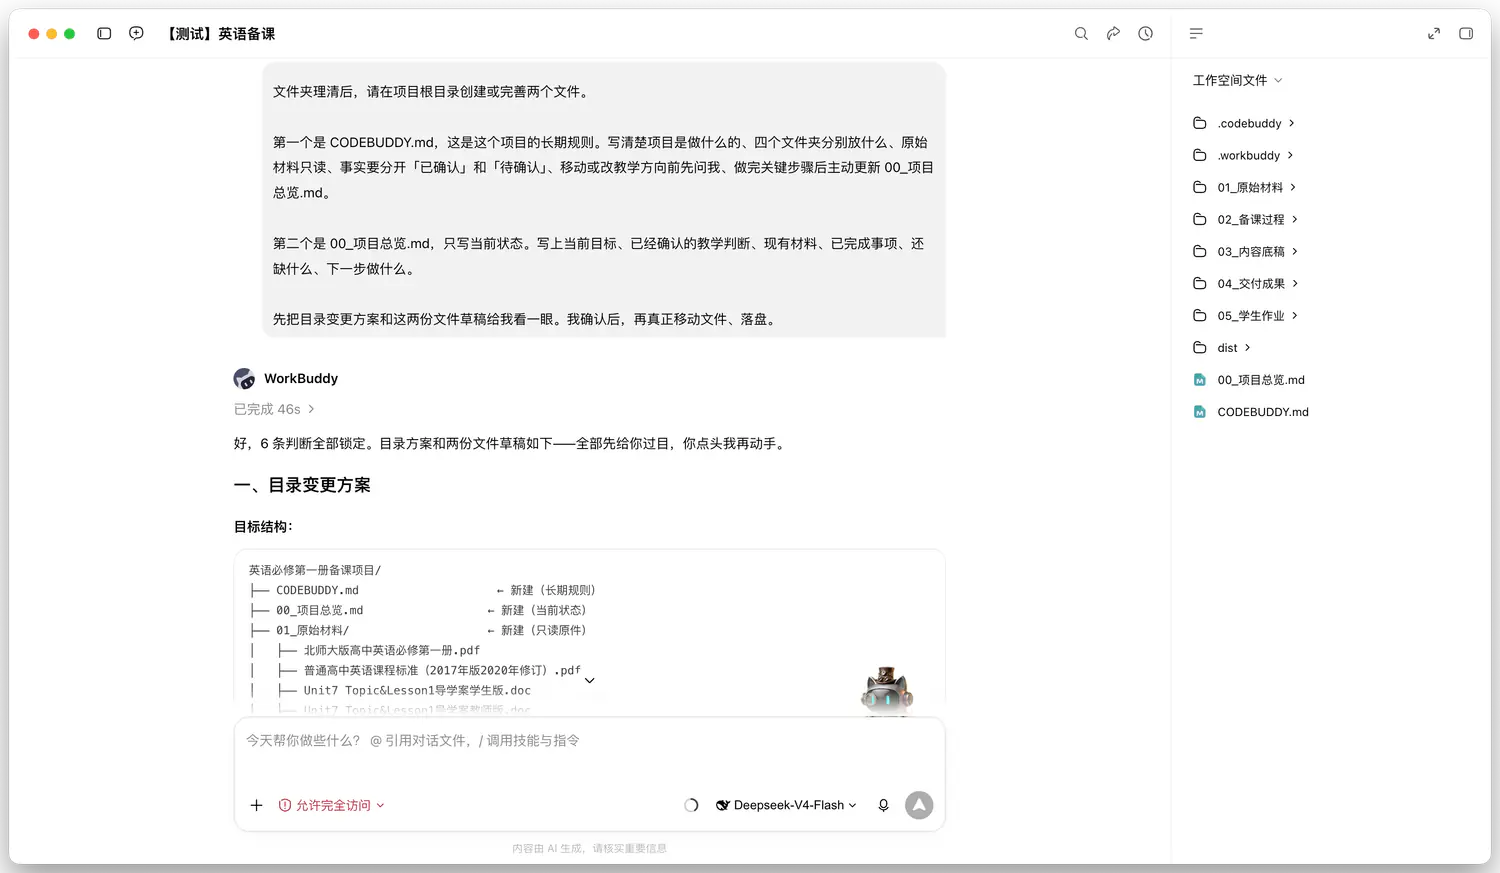The image size is (1500, 873).
Task: Share the conversation via arrow icon
Action: [1113, 33]
